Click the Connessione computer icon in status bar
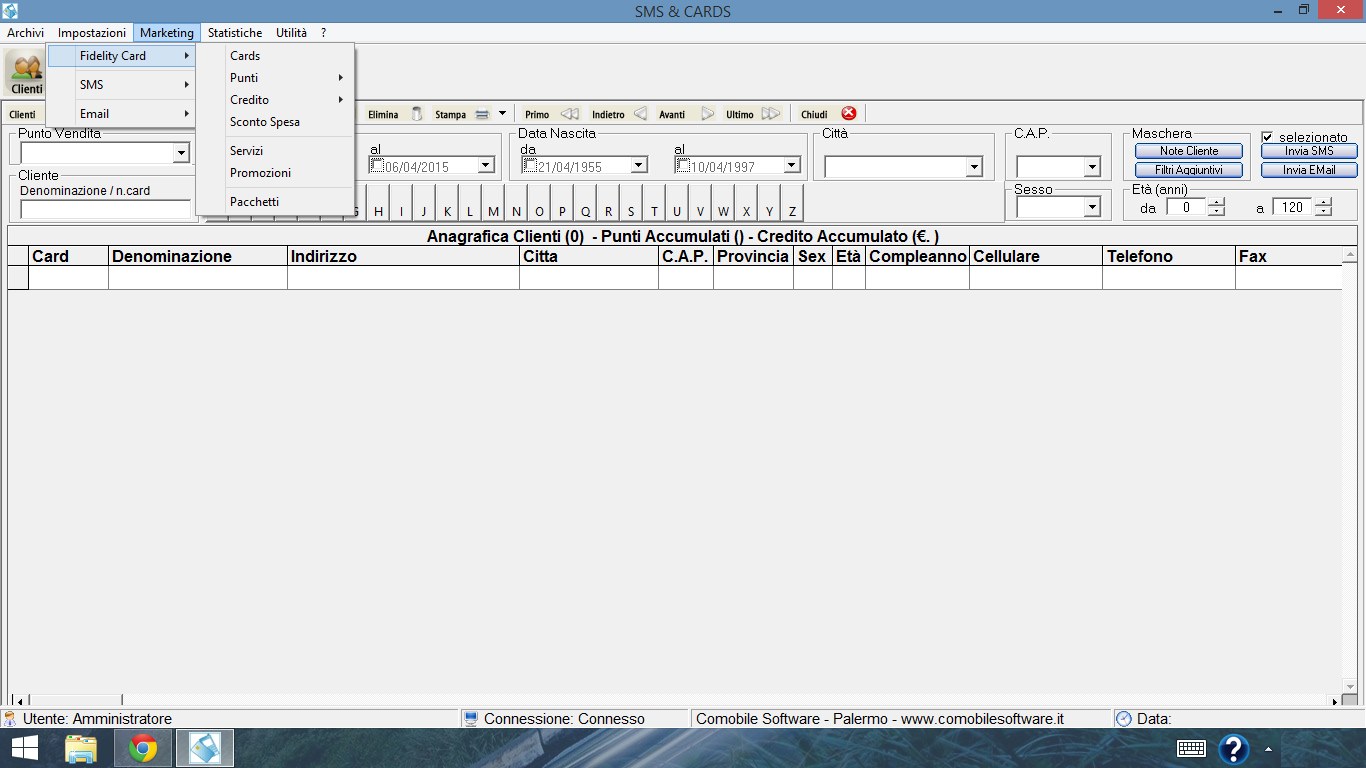This screenshot has width=1366, height=768. (471, 719)
